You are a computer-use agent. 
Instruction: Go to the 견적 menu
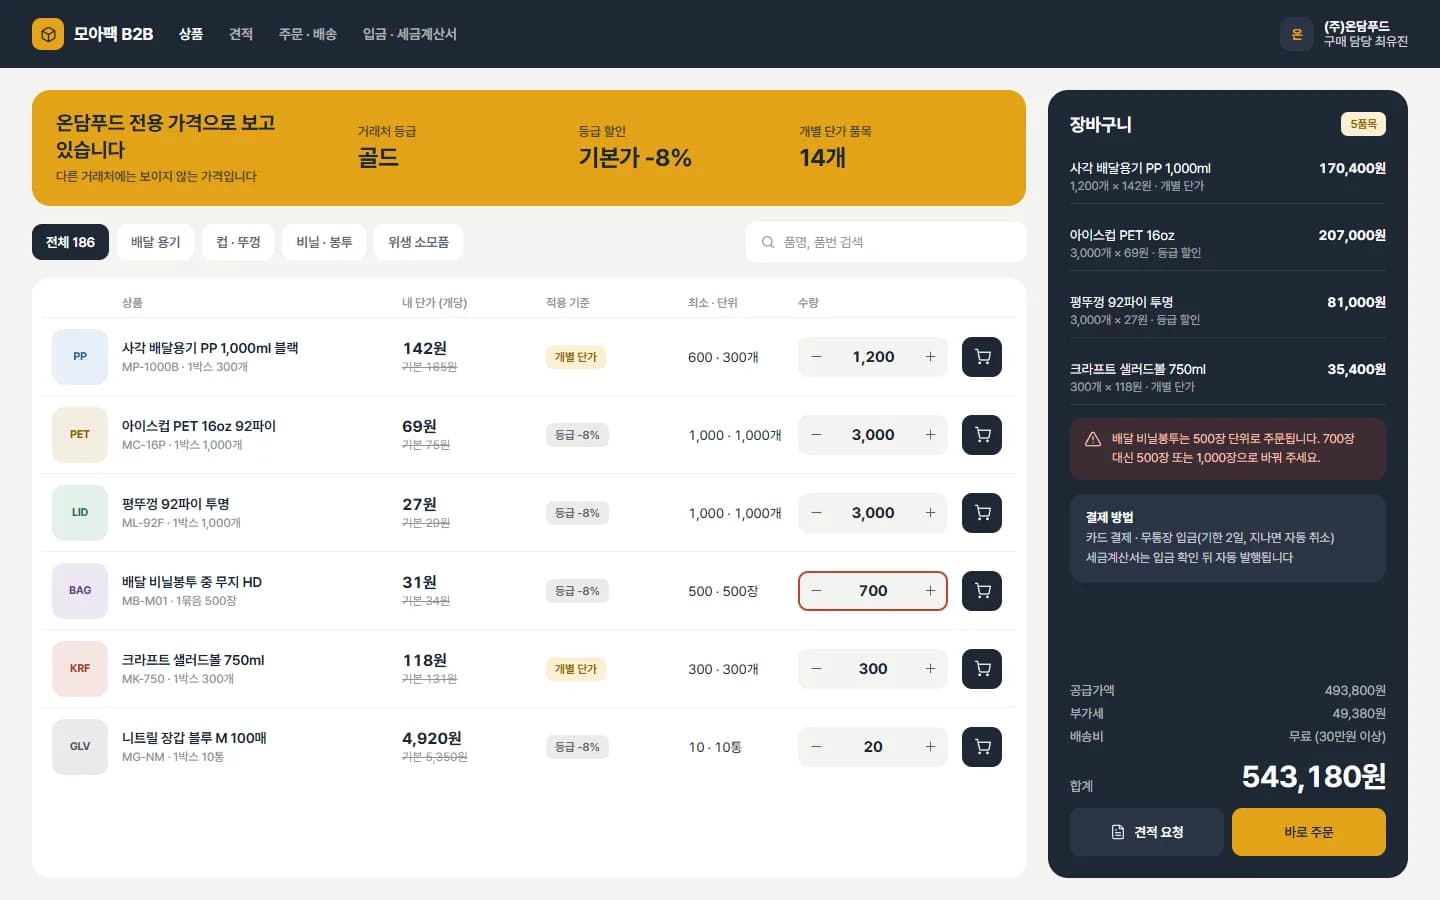coord(241,34)
